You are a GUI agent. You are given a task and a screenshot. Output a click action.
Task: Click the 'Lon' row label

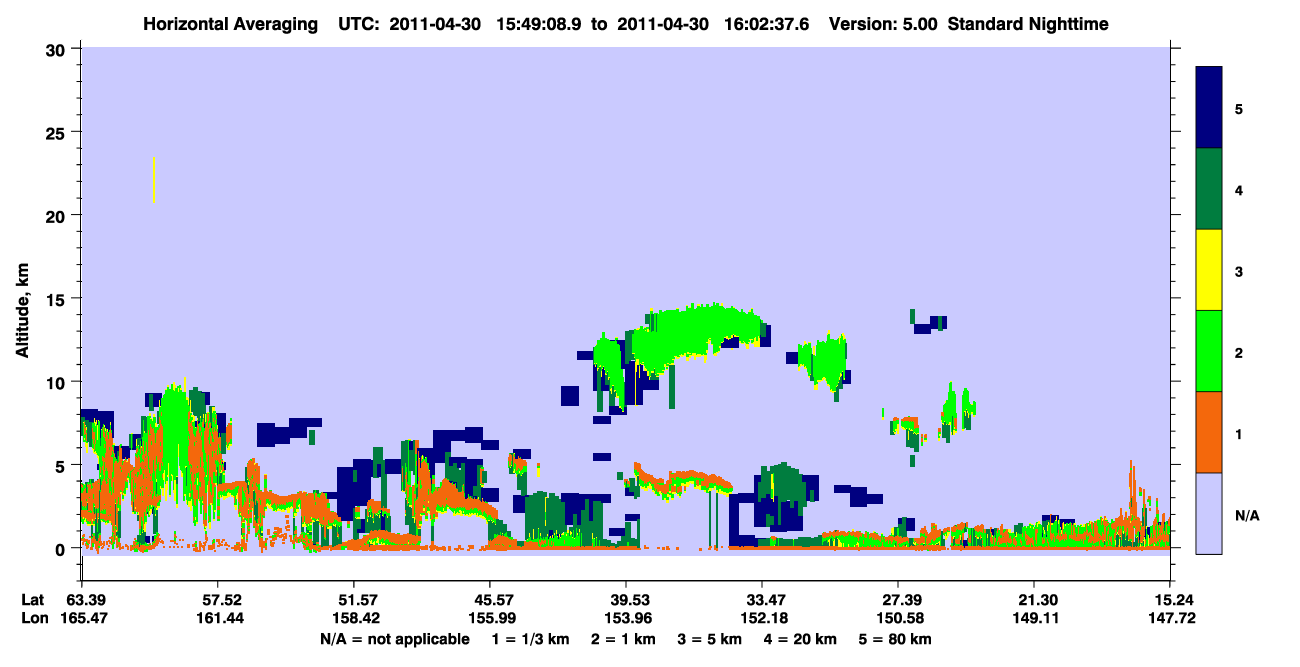33,618
